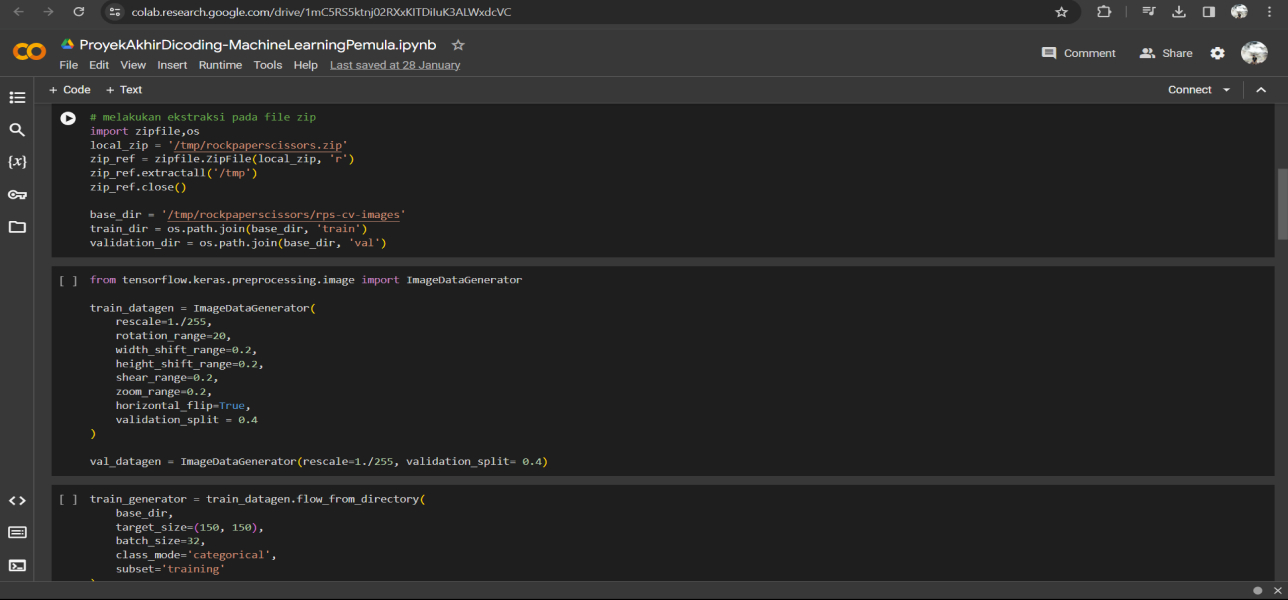The image size is (1288, 600).
Task: Open the Files folder icon in sidebar
Action: coord(17,227)
